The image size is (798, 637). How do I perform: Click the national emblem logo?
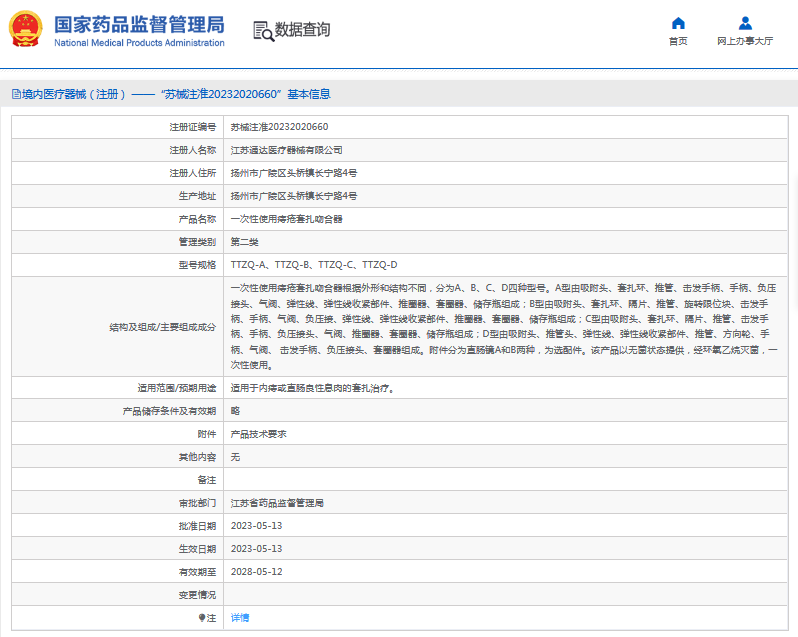25,29
